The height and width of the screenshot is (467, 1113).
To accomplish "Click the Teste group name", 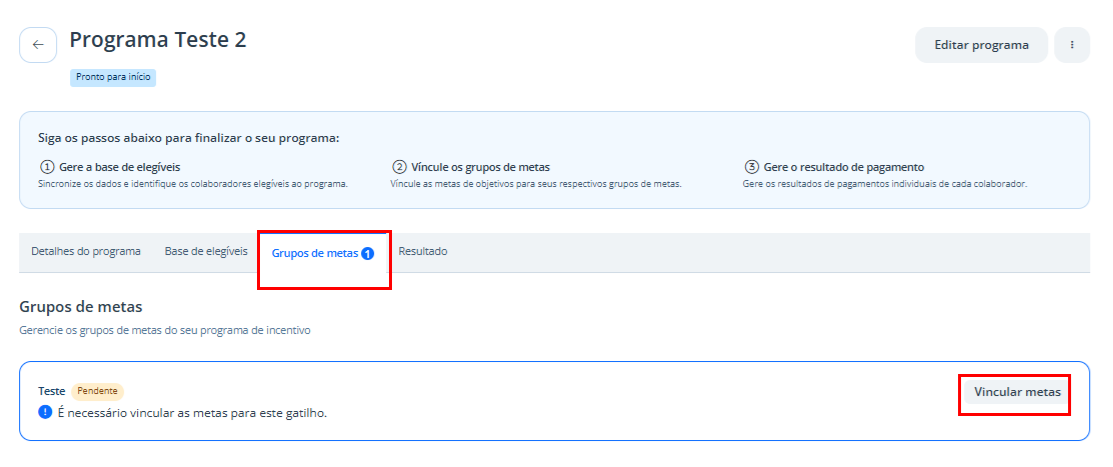I will tap(52, 391).
